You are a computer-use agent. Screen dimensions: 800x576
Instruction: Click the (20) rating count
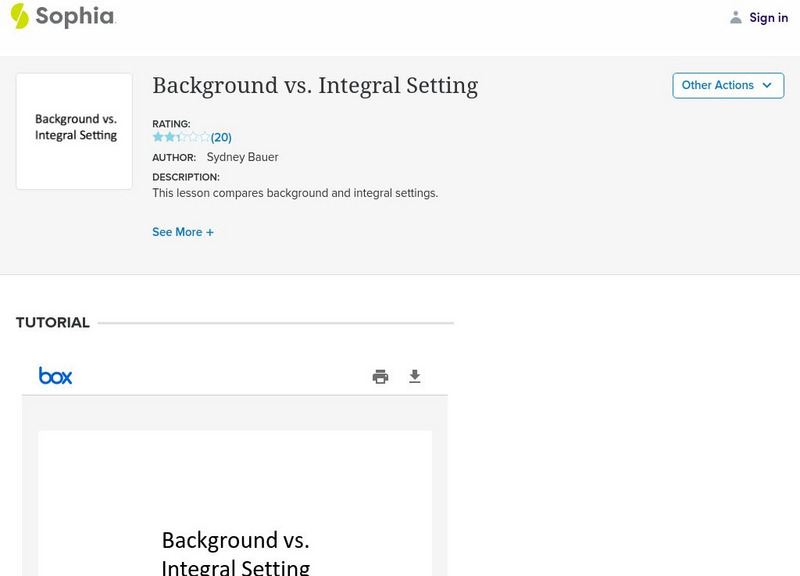click(x=221, y=137)
